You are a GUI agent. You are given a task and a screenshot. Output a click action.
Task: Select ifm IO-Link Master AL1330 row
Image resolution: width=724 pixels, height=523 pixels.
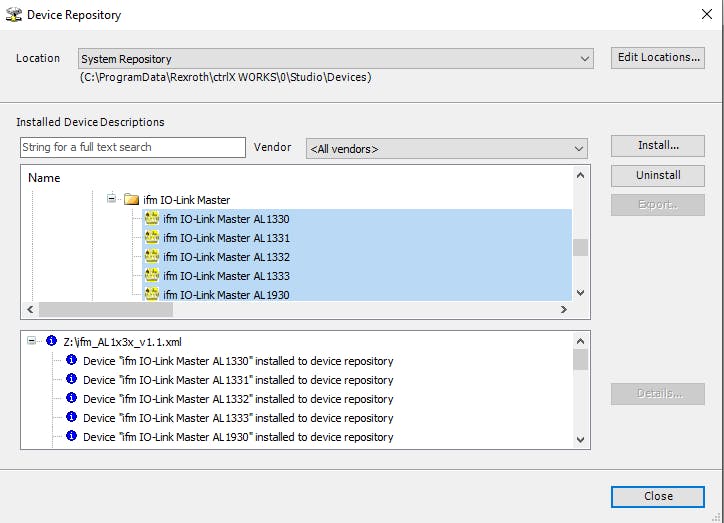coord(357,219)
